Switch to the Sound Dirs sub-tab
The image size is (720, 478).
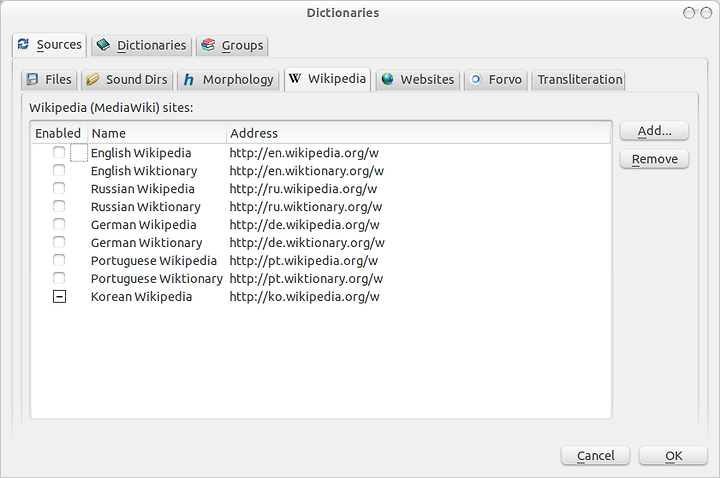(x=127, y=80)
